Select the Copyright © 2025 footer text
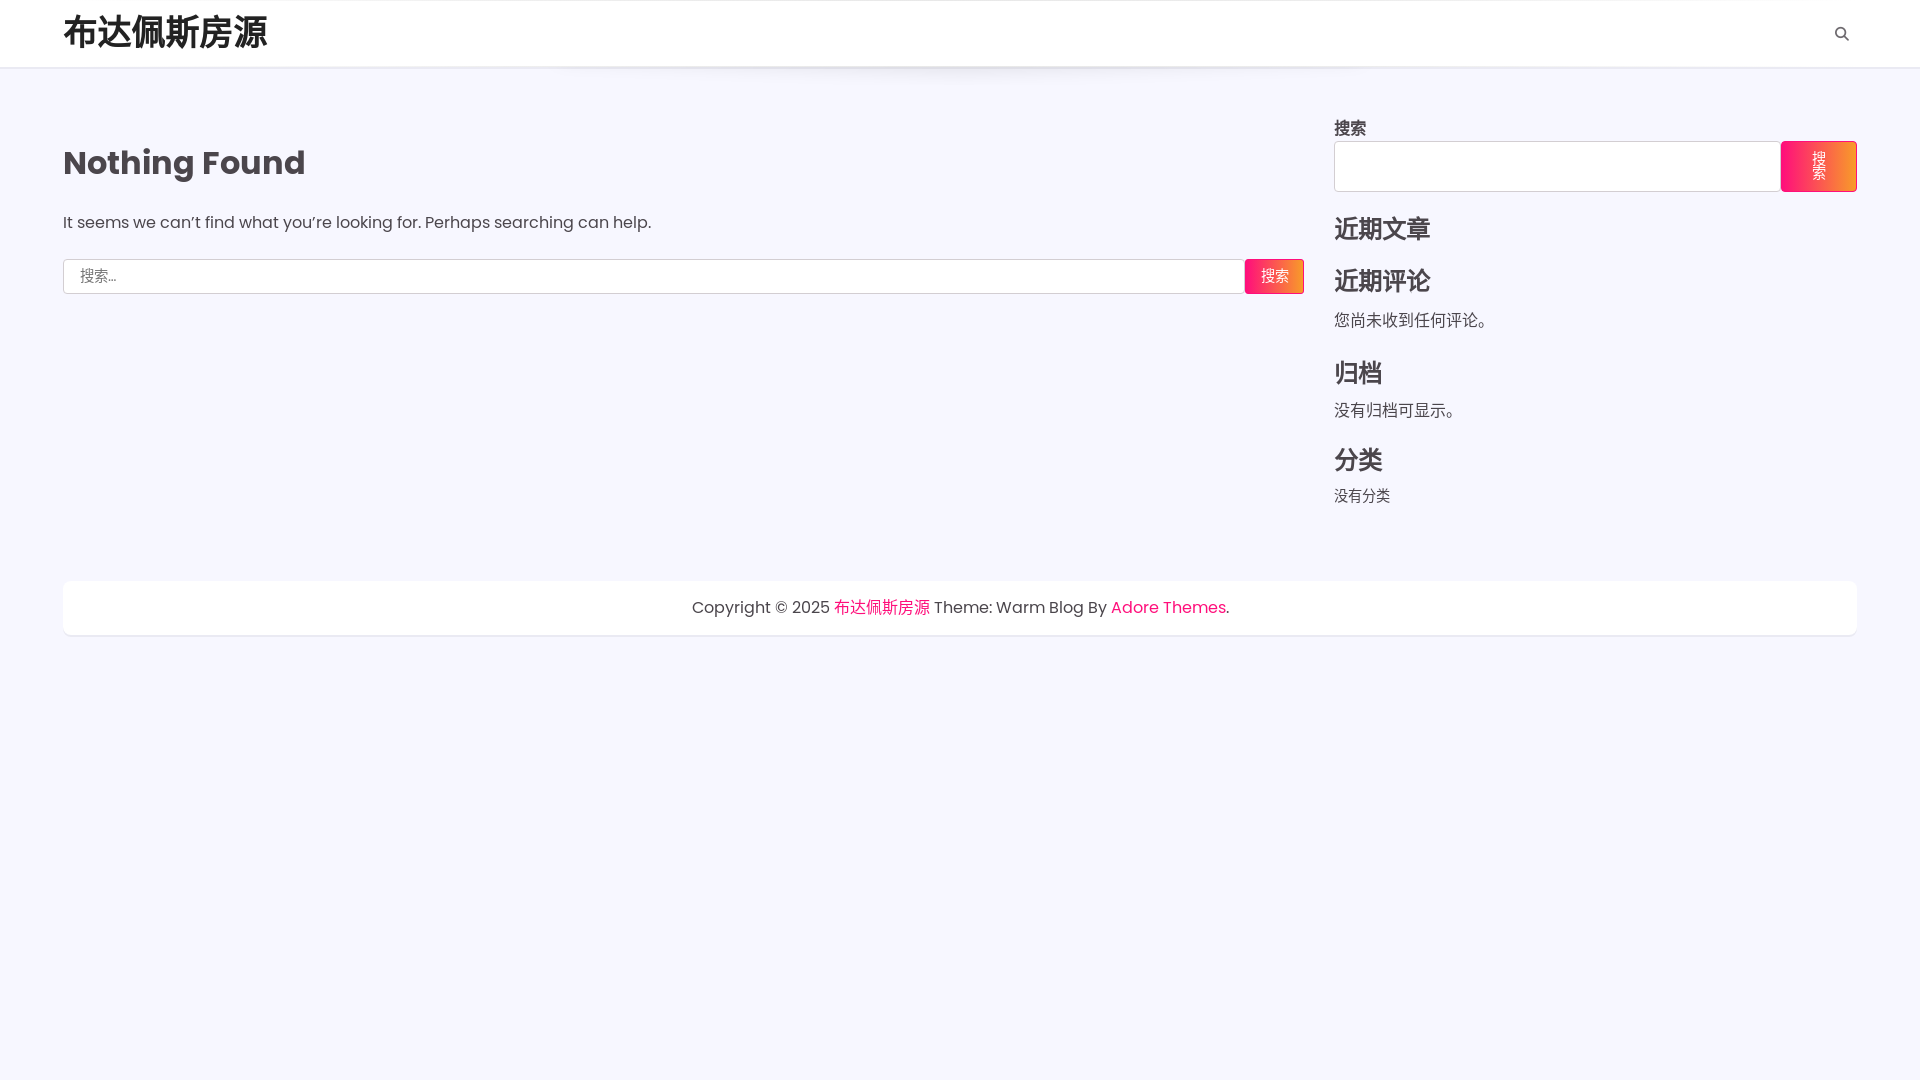This screenshot has width=1920, height=1080. coord(761,608)
